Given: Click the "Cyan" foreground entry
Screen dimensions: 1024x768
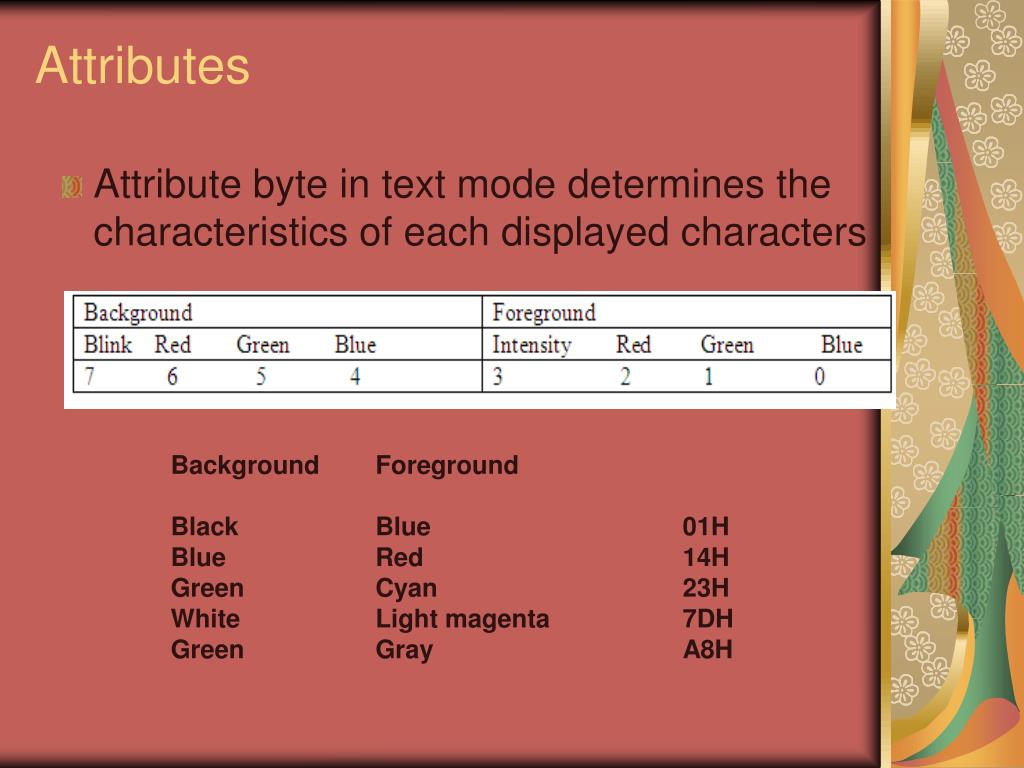Looking at the screenshot, I should (x=406, y=588).
